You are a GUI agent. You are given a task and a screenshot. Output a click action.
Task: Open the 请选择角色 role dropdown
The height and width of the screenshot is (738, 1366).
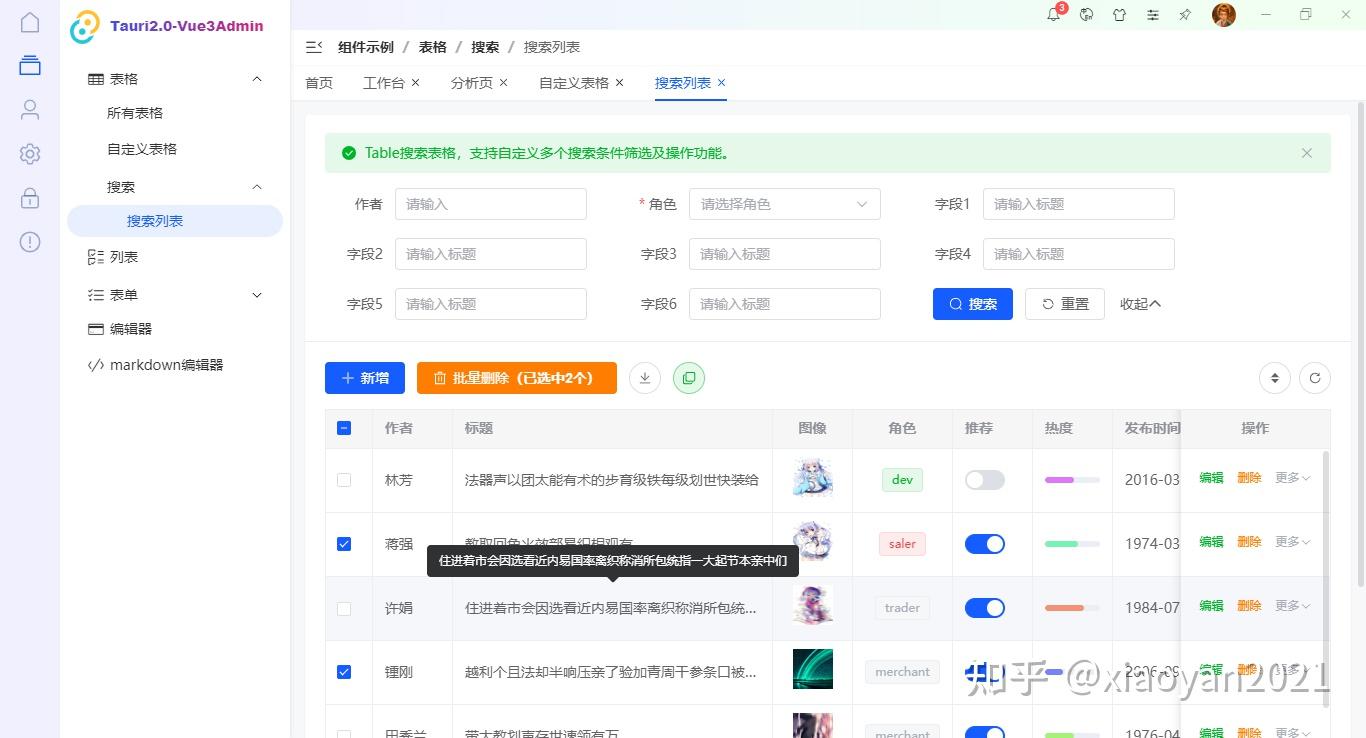click(x=784, y=204)
